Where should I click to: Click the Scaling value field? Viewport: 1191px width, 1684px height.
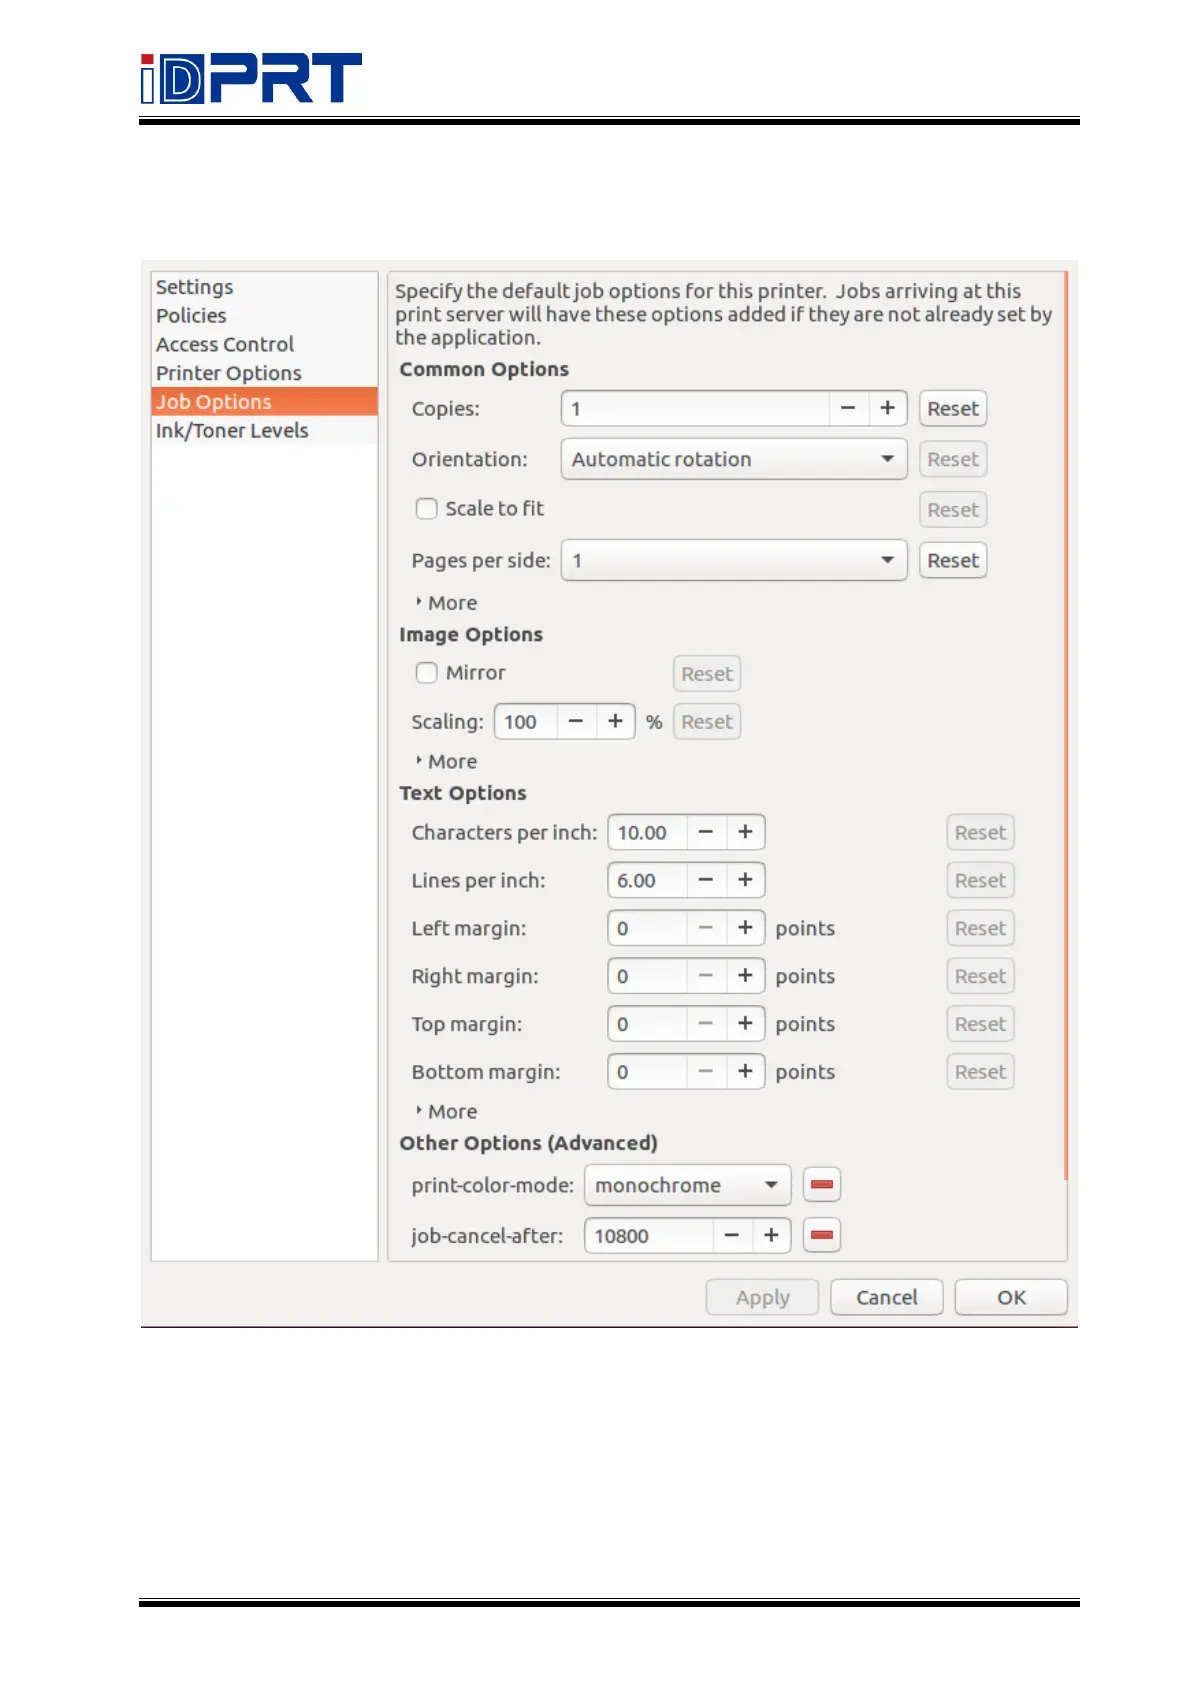[526, 721]
